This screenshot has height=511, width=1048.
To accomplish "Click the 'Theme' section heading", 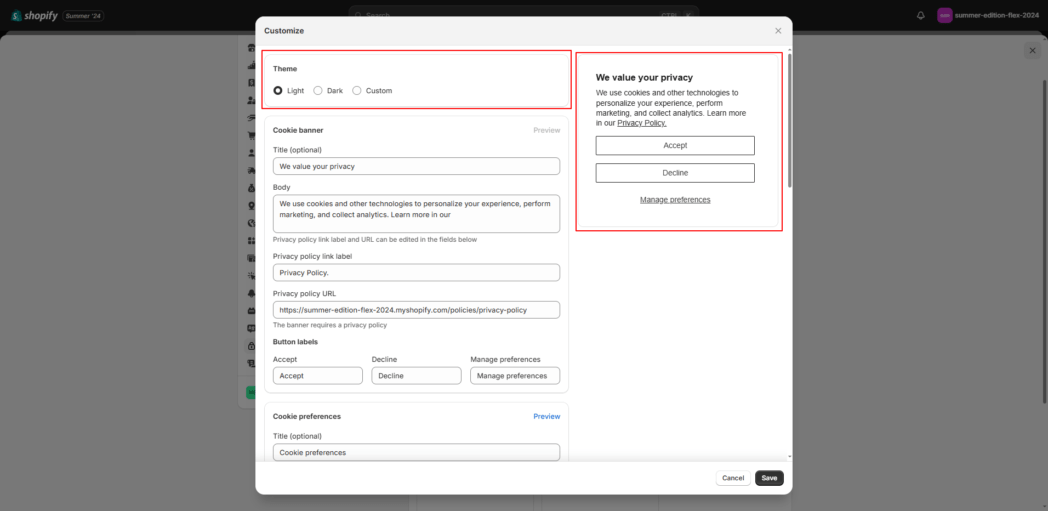I will [x=285, y=69].
